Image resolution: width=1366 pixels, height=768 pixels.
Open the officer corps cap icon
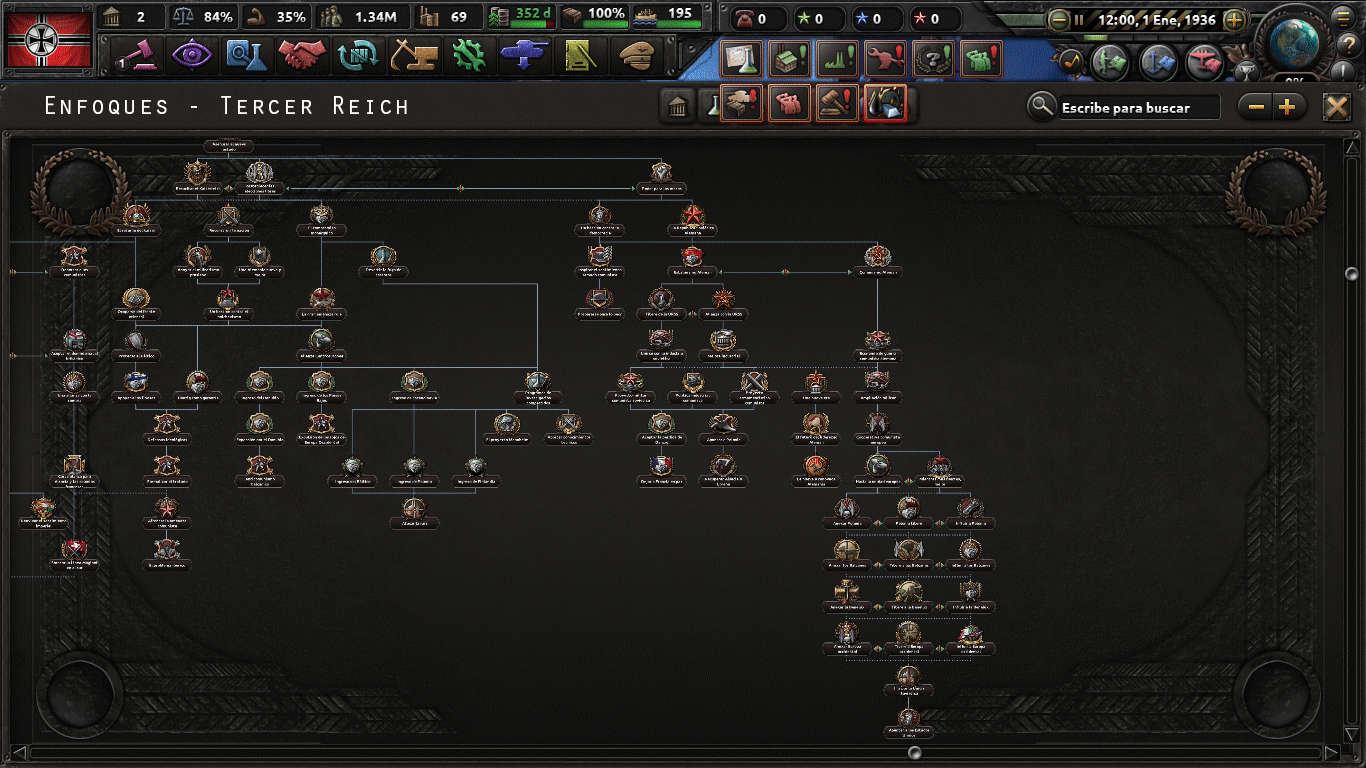click(636, 55)
